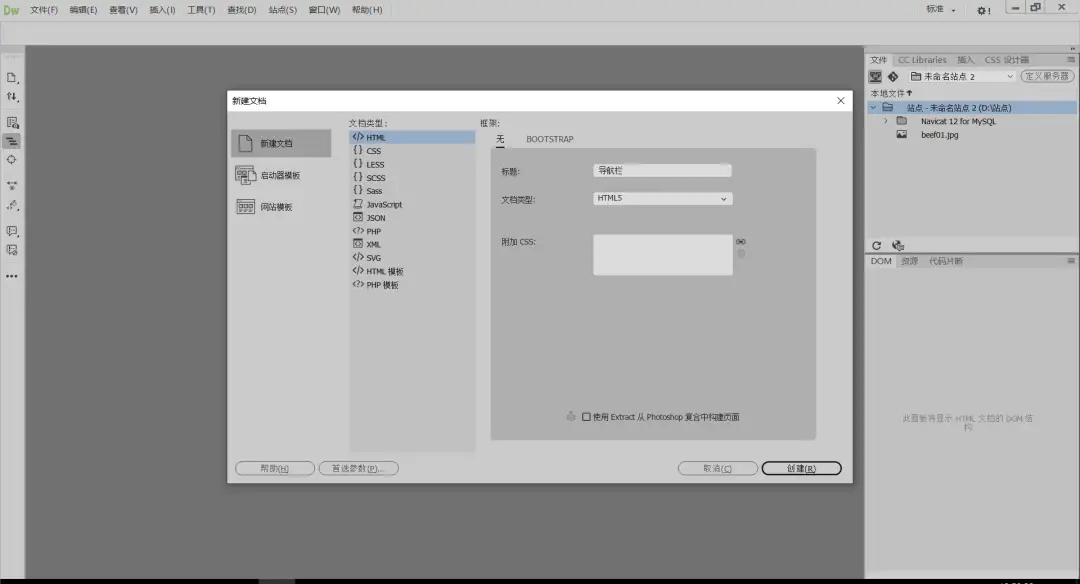Open the 插入(I) menu
Viewport: 1080px width, 584px height.
pyautogui.click(x=162, y=10)
